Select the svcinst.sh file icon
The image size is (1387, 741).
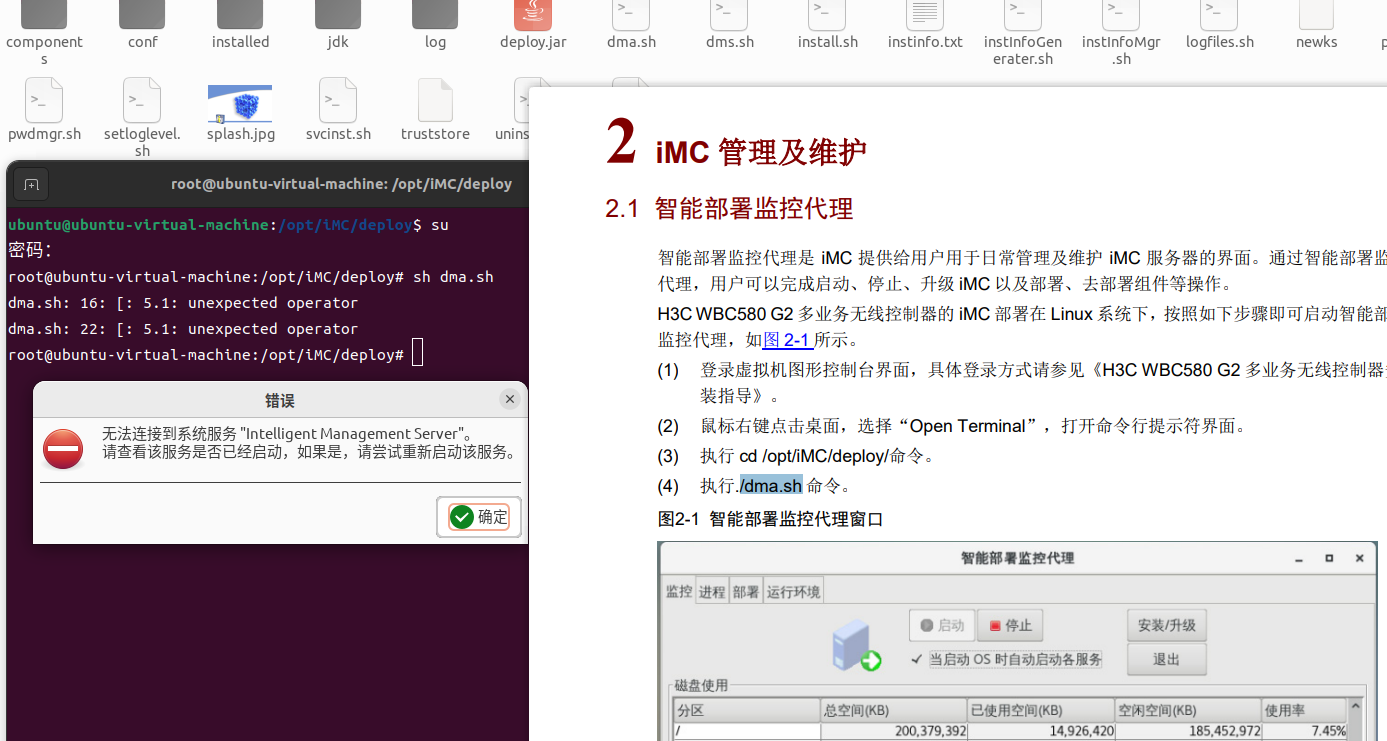pos(338,101)
